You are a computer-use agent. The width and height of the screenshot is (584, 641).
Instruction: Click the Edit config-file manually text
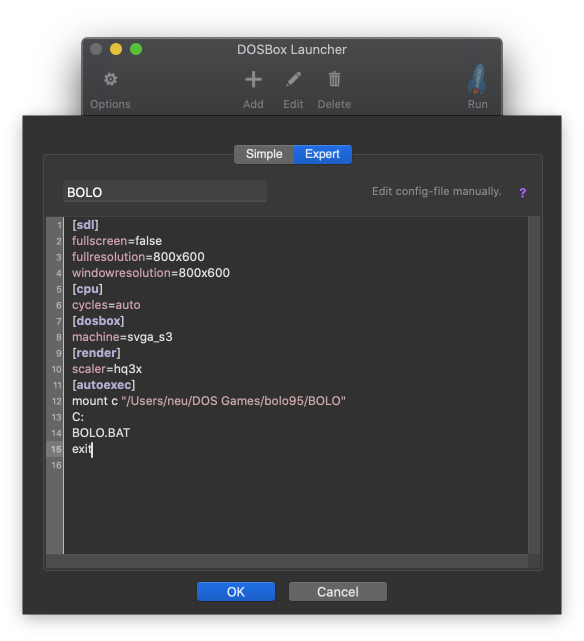[x=436, y=191]
